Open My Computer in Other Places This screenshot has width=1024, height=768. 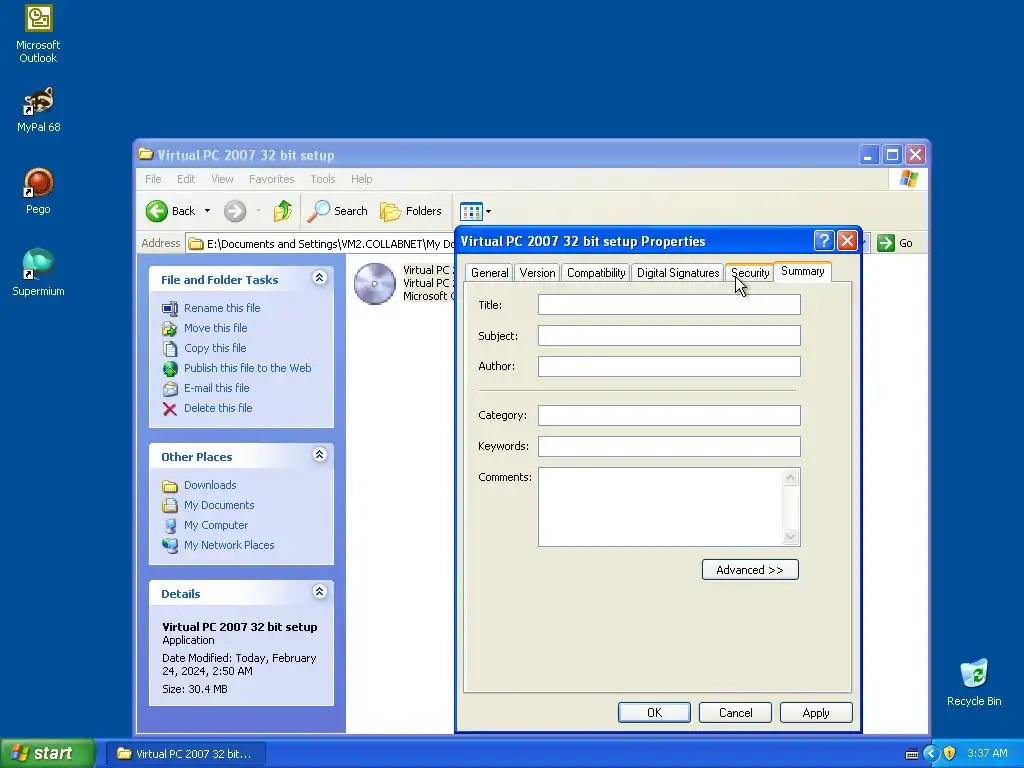click(x=216, y=525)
